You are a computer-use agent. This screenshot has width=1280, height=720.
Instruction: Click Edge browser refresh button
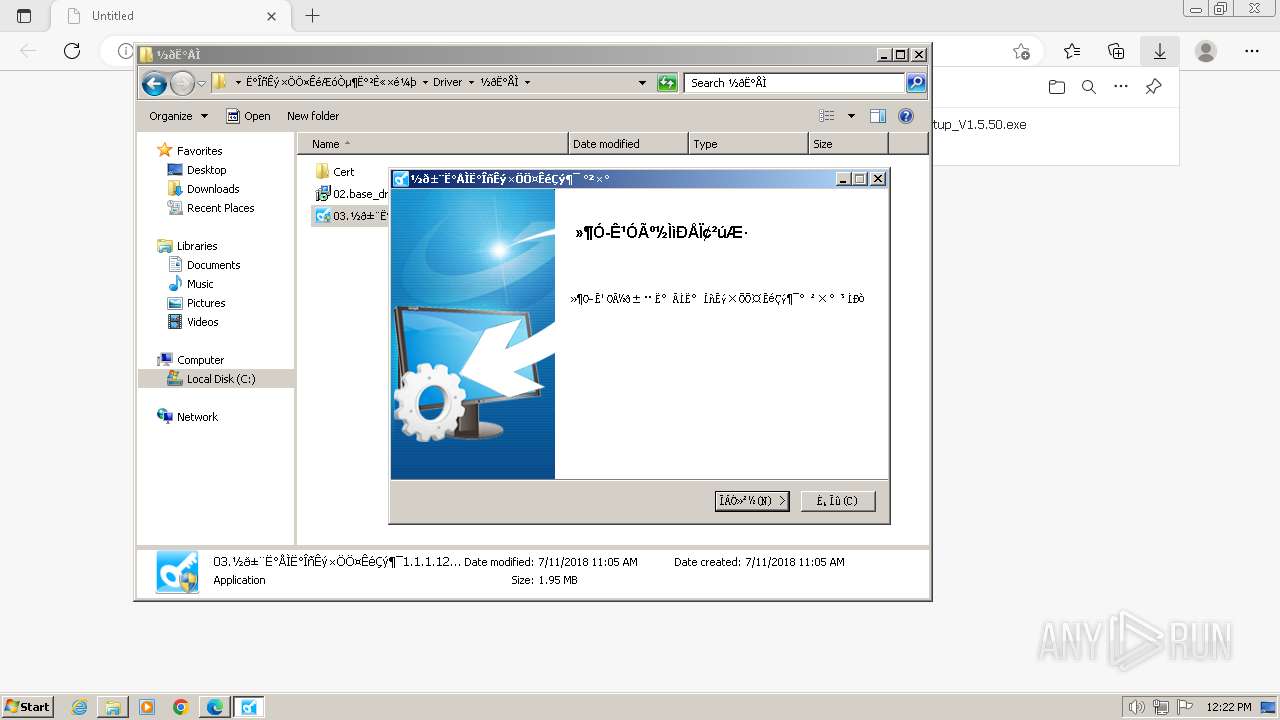tap(72, 51)
